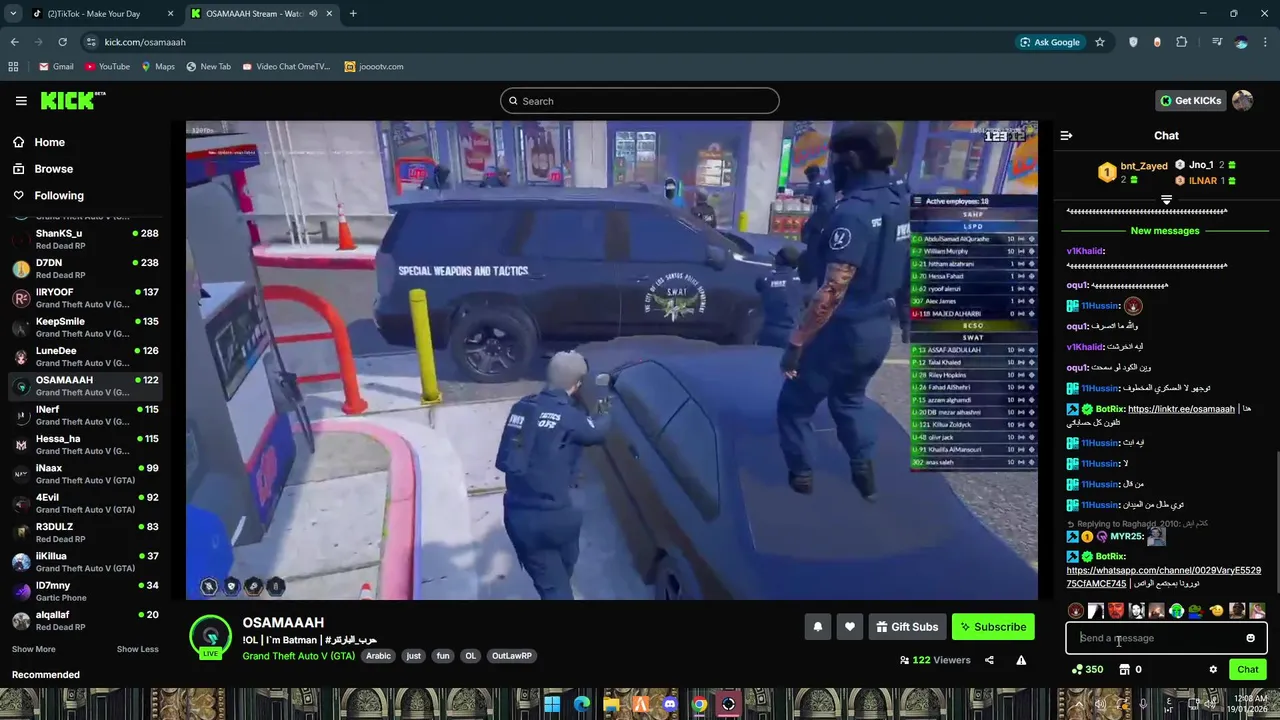Click the Get KICKs button
Image resolution: width=1280 pixels, height=720 pixels.
(1190, 100)
